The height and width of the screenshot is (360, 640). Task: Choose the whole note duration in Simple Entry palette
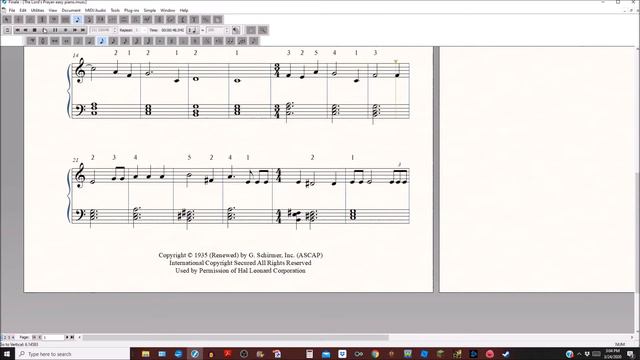[67, 41]
